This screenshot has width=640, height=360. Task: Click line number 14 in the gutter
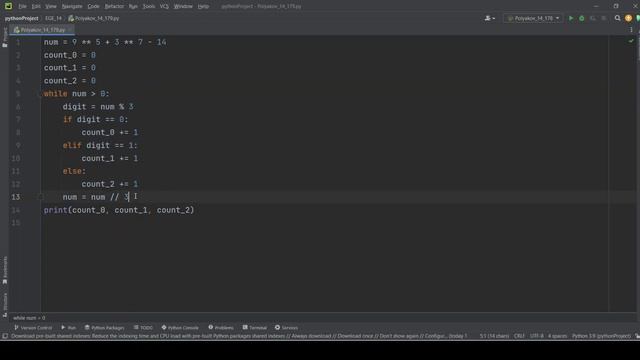click(16, 210)
